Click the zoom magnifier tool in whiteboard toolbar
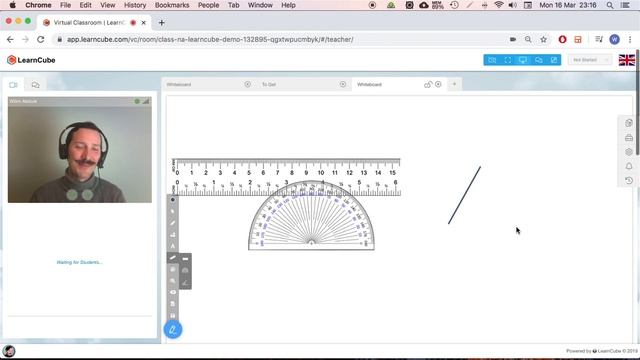Image resolution: width=640 pixels, height=360 pixels. [173, 281]
